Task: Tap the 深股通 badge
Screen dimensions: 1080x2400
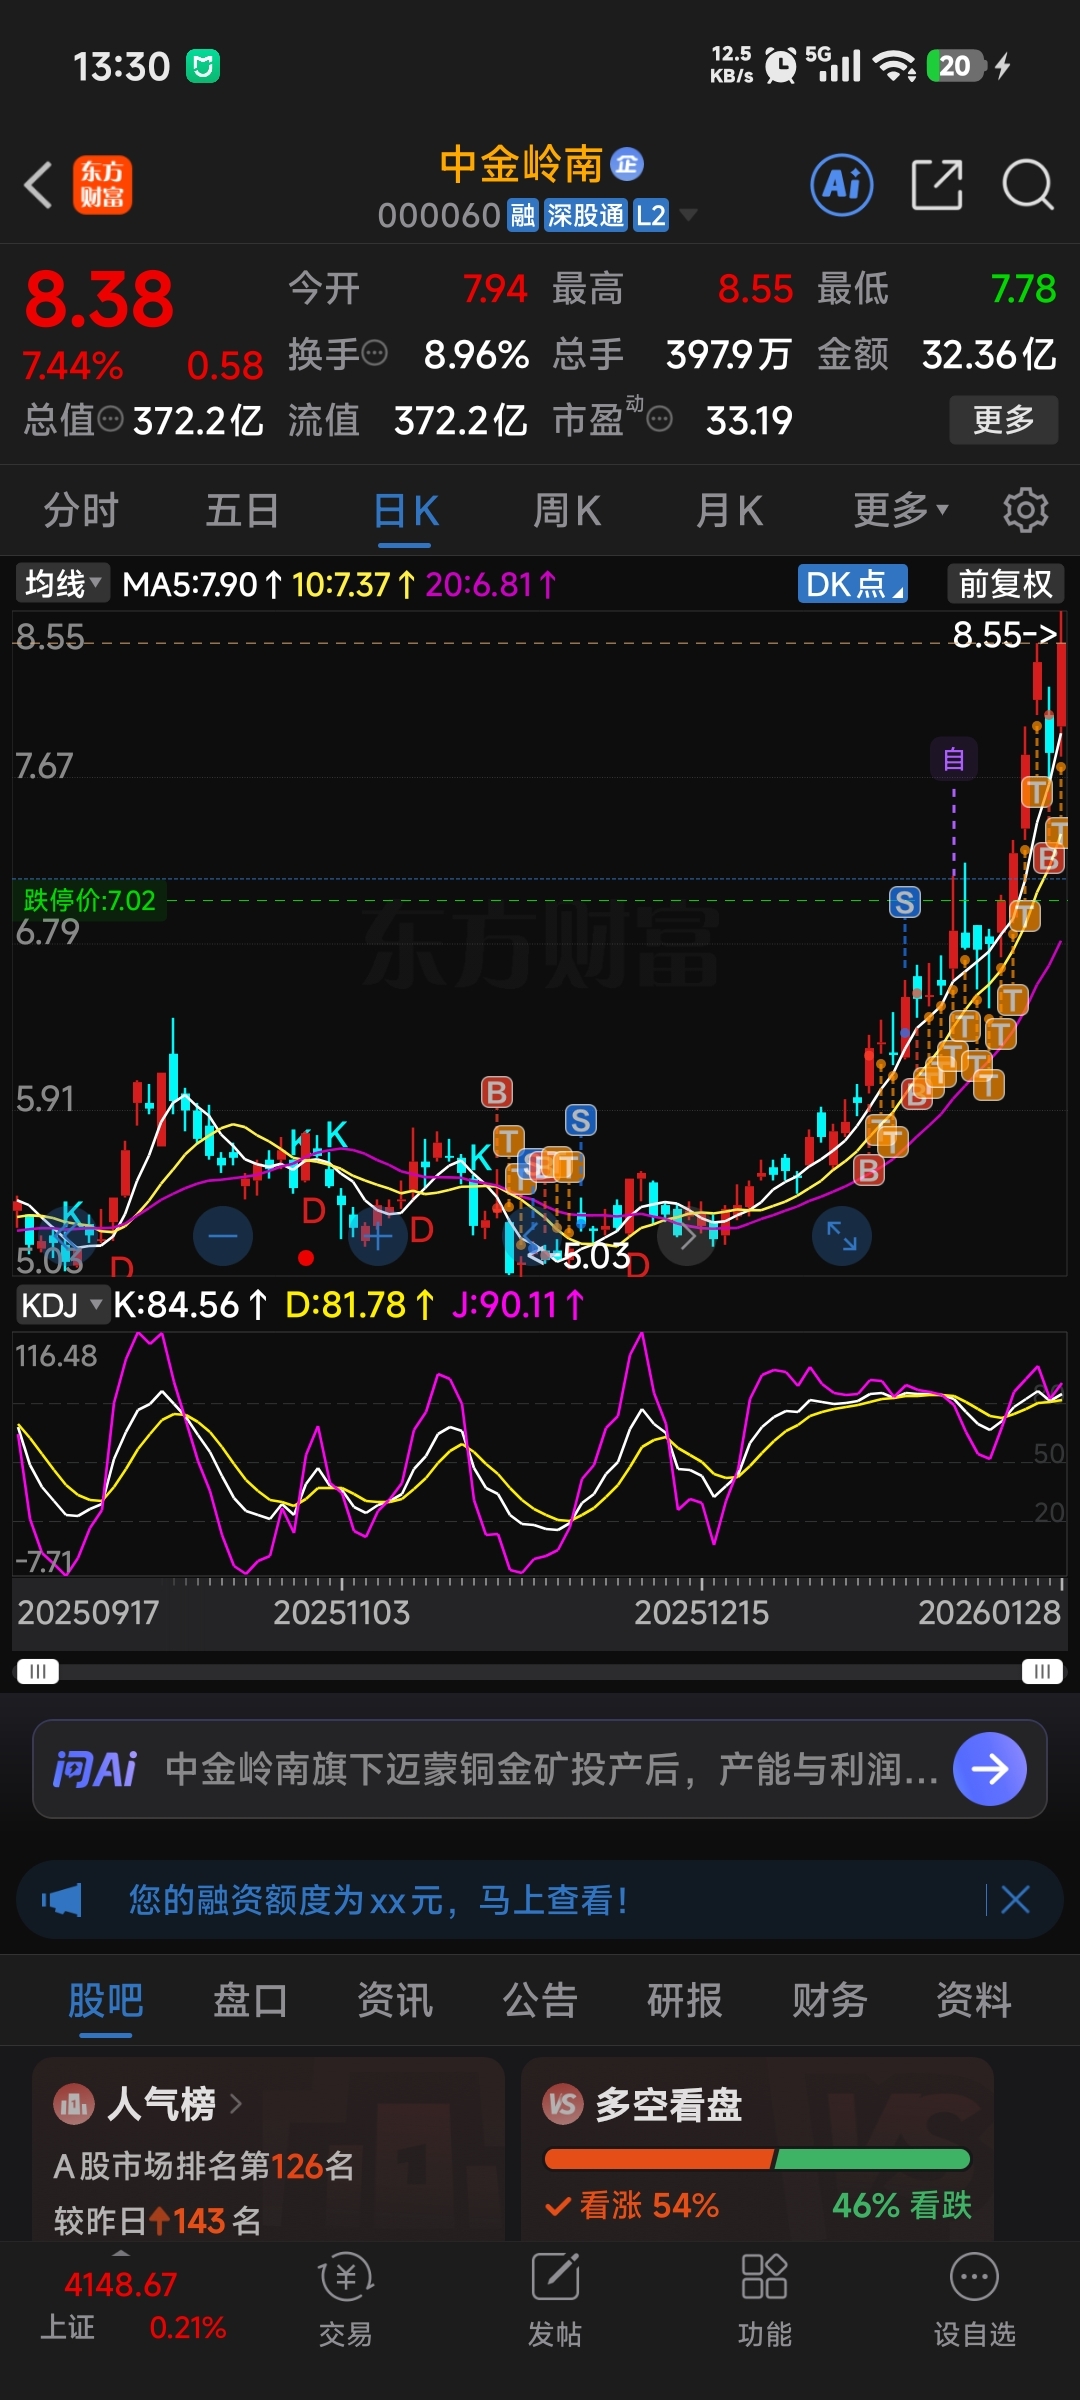Action: (x=585, y=215)
